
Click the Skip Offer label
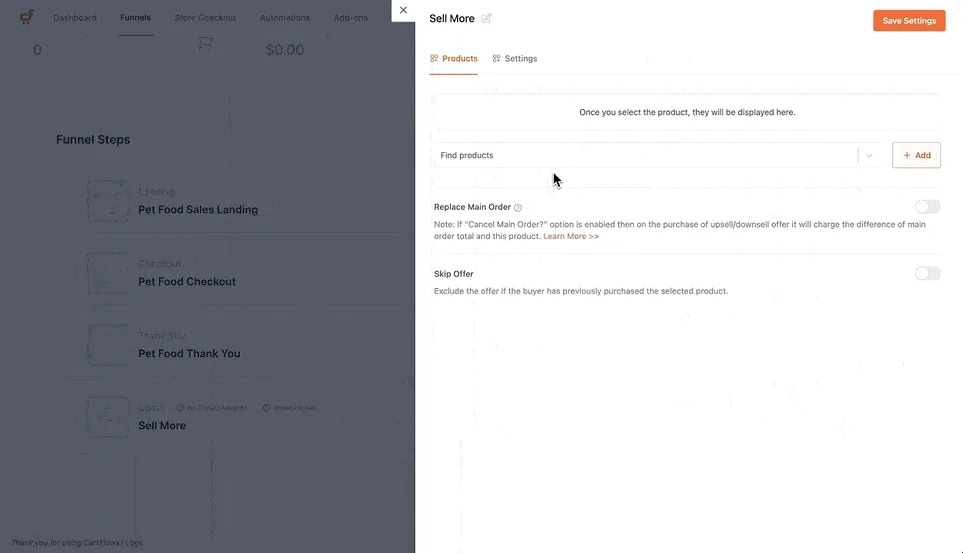(x=453, y=274)
